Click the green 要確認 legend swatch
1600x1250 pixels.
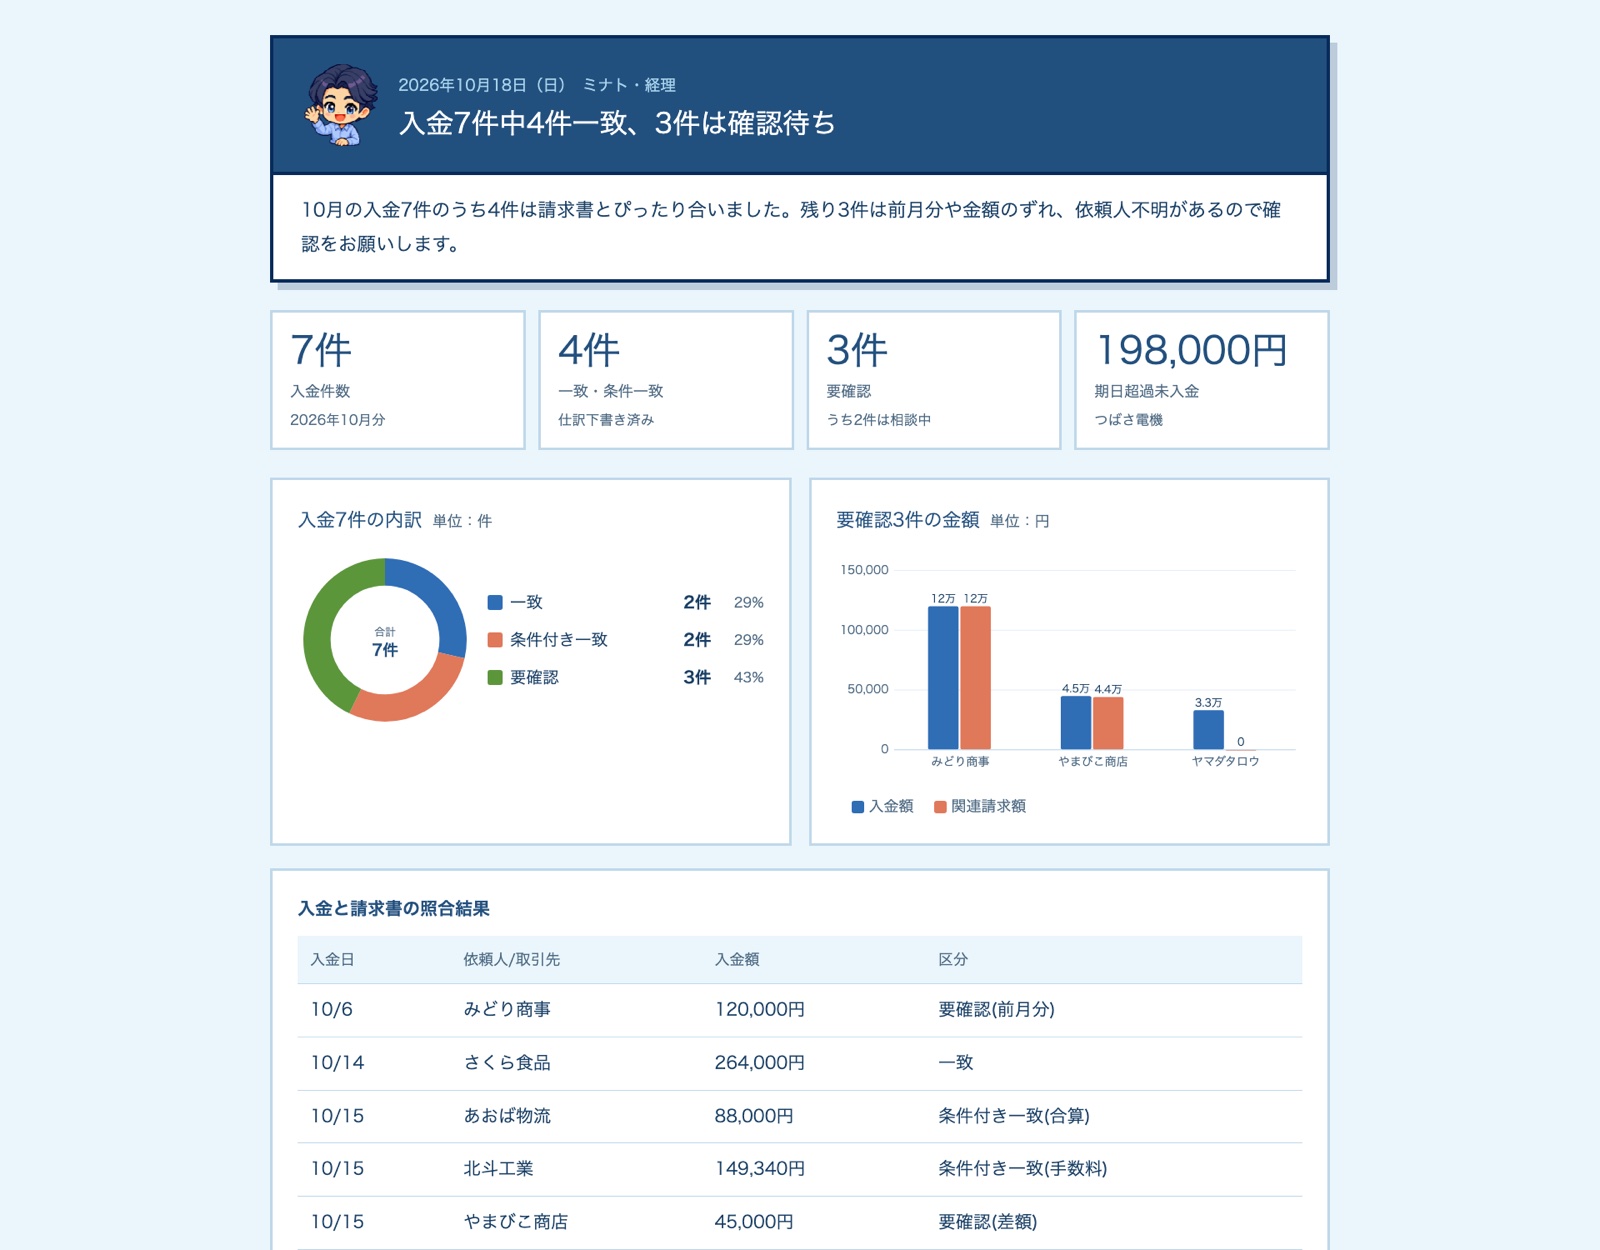click(x=495, y=677)
